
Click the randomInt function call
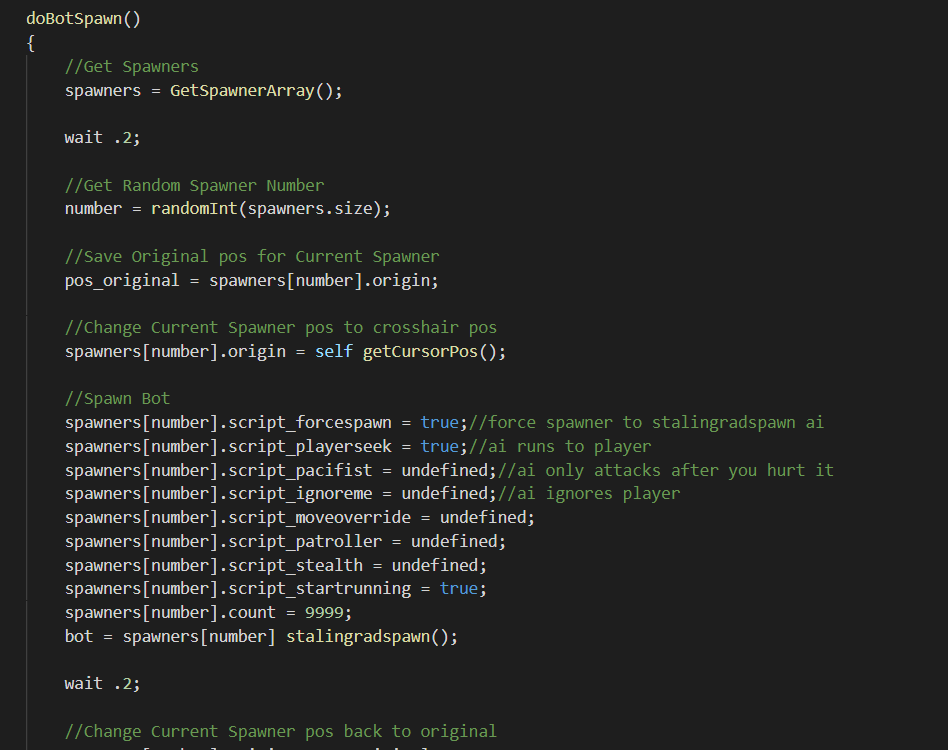tap(193, 209)
